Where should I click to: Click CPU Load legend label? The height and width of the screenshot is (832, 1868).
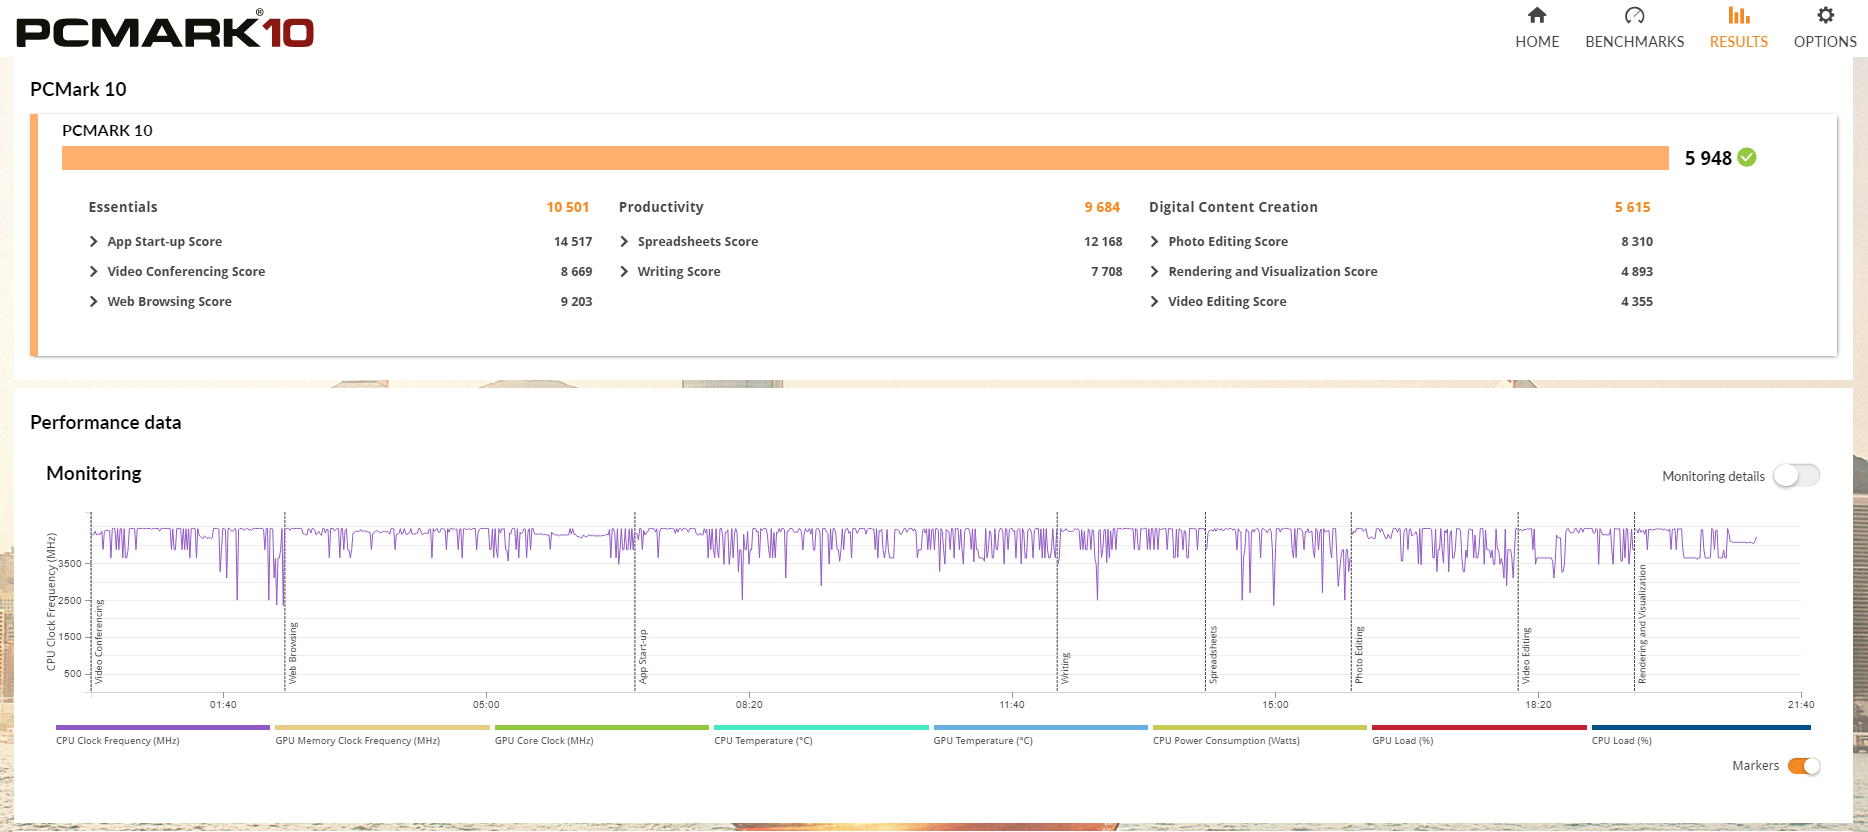pos(1621,741)
